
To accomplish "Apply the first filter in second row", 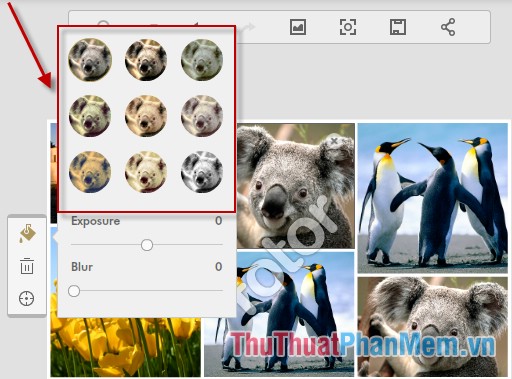I will point(90,116).
